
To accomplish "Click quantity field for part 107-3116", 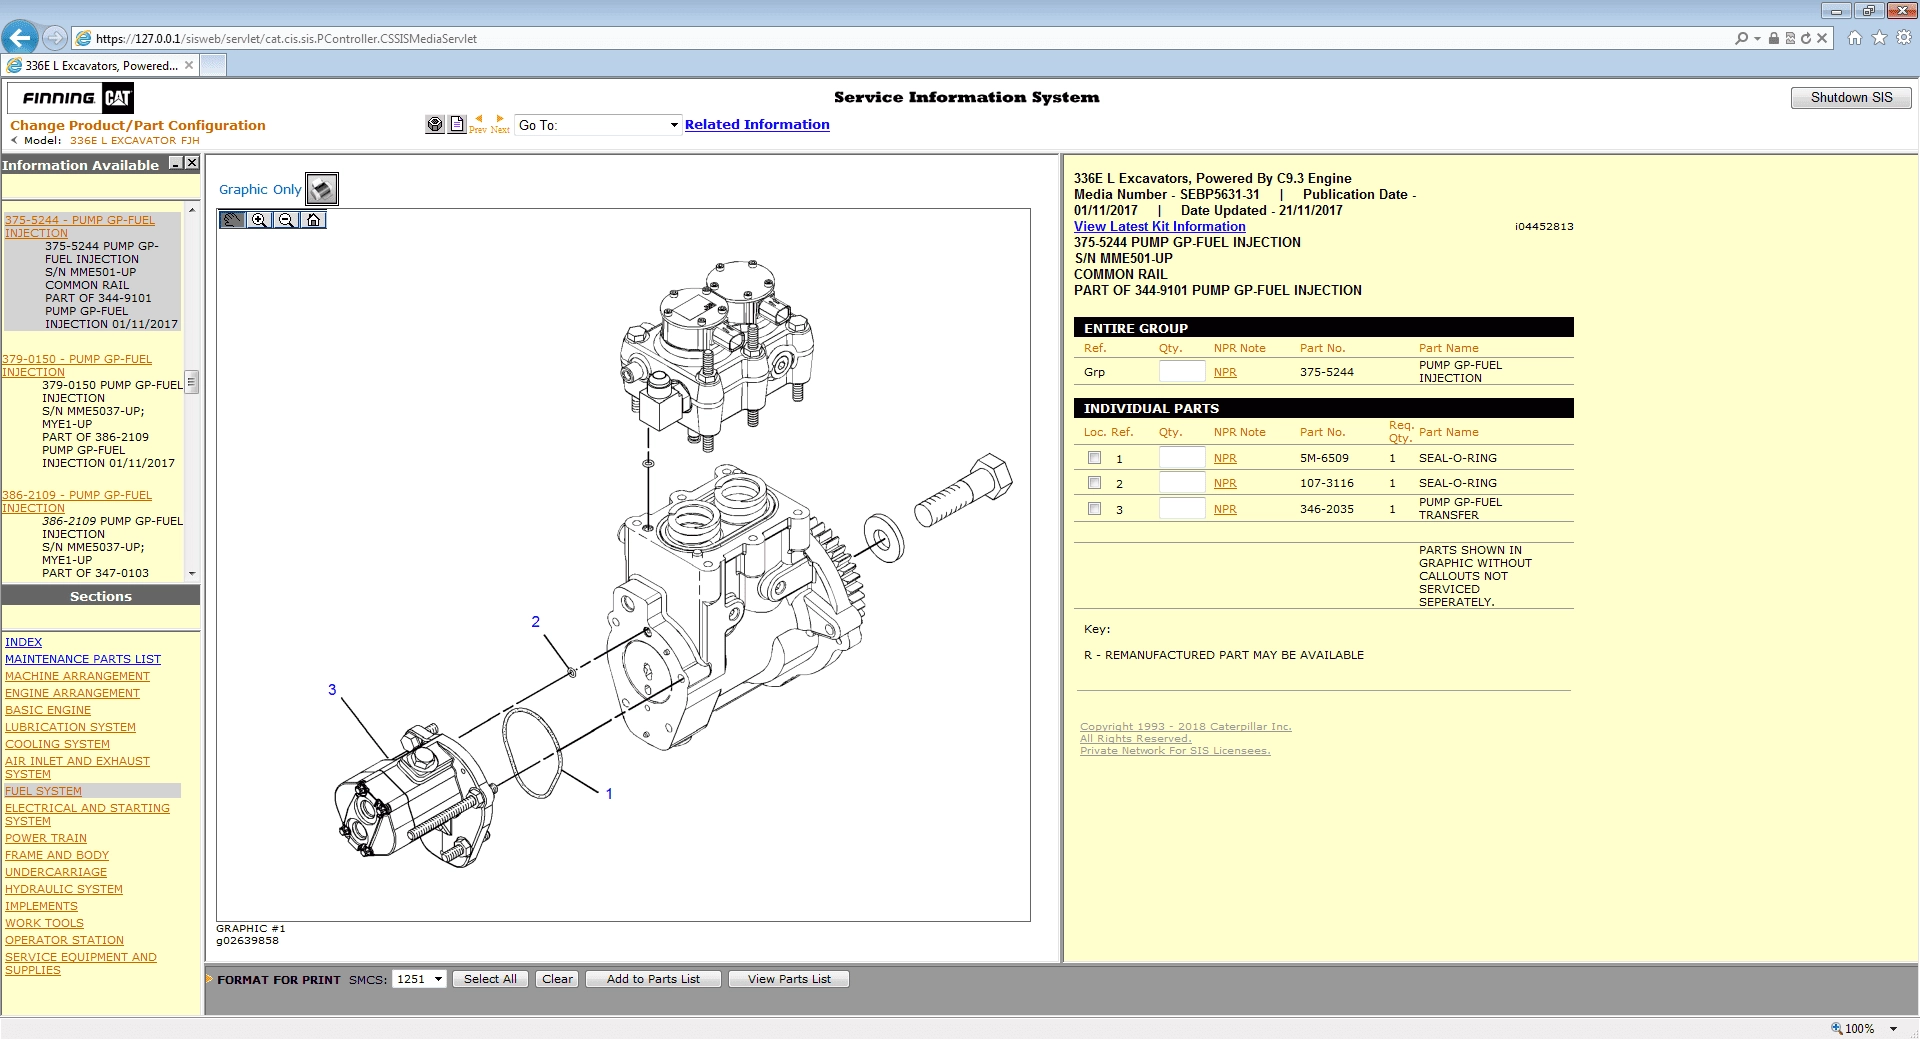I will pos(1182,483).
